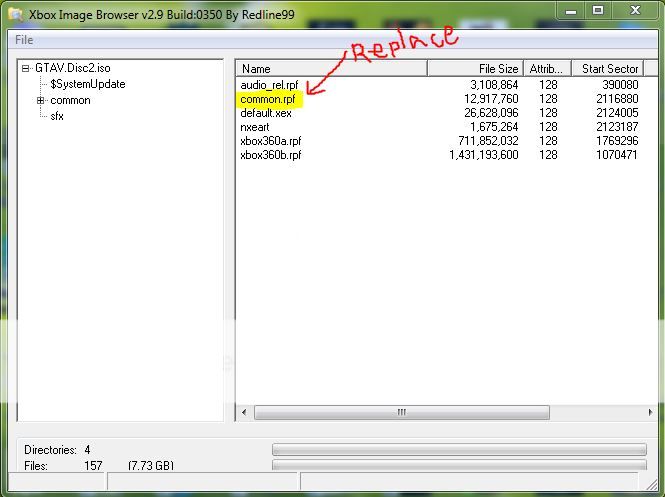Click the Attrib column header
This screenshot has width=665, height=497.
[x=547, y=69]
